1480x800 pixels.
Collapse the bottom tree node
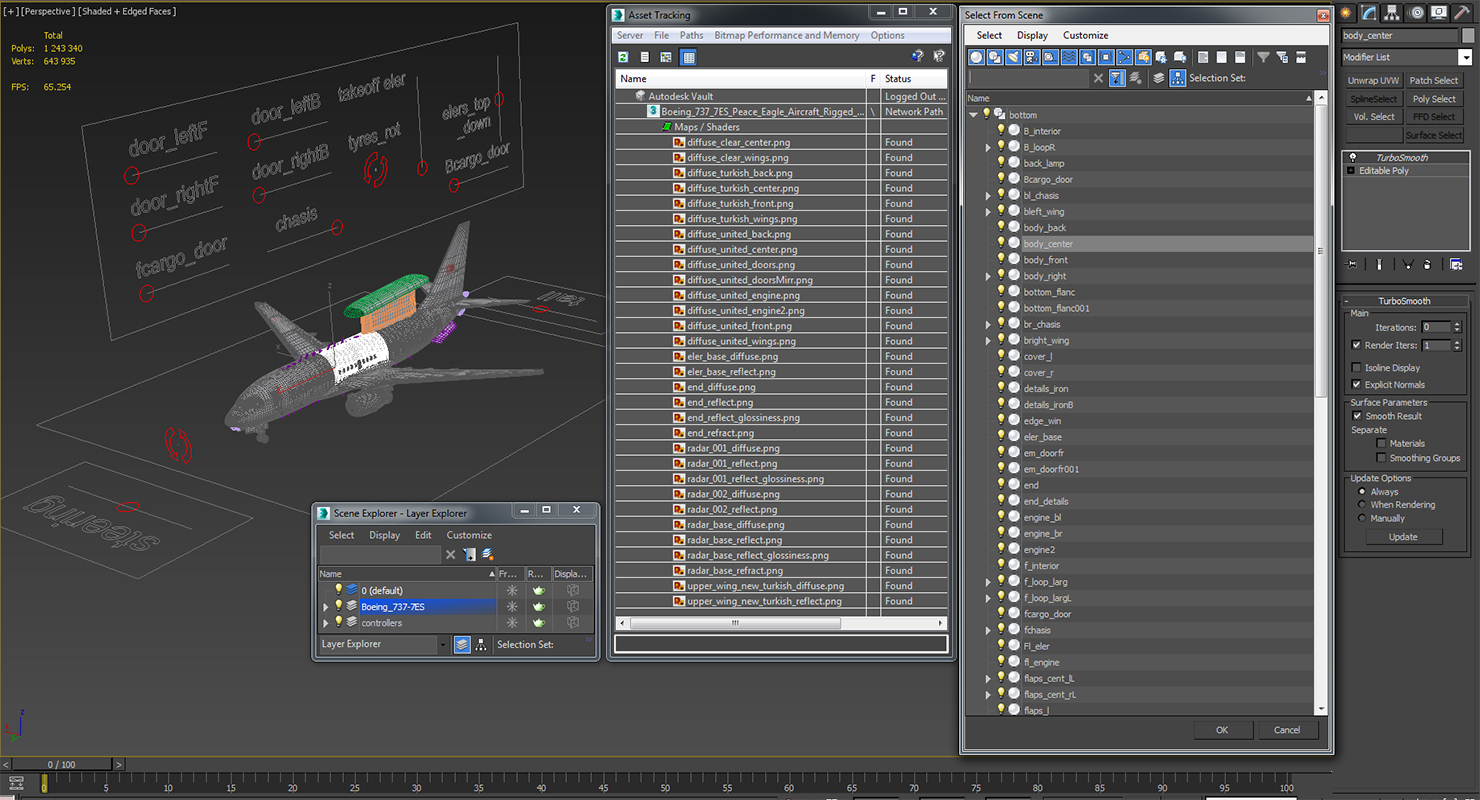point(973,115)
